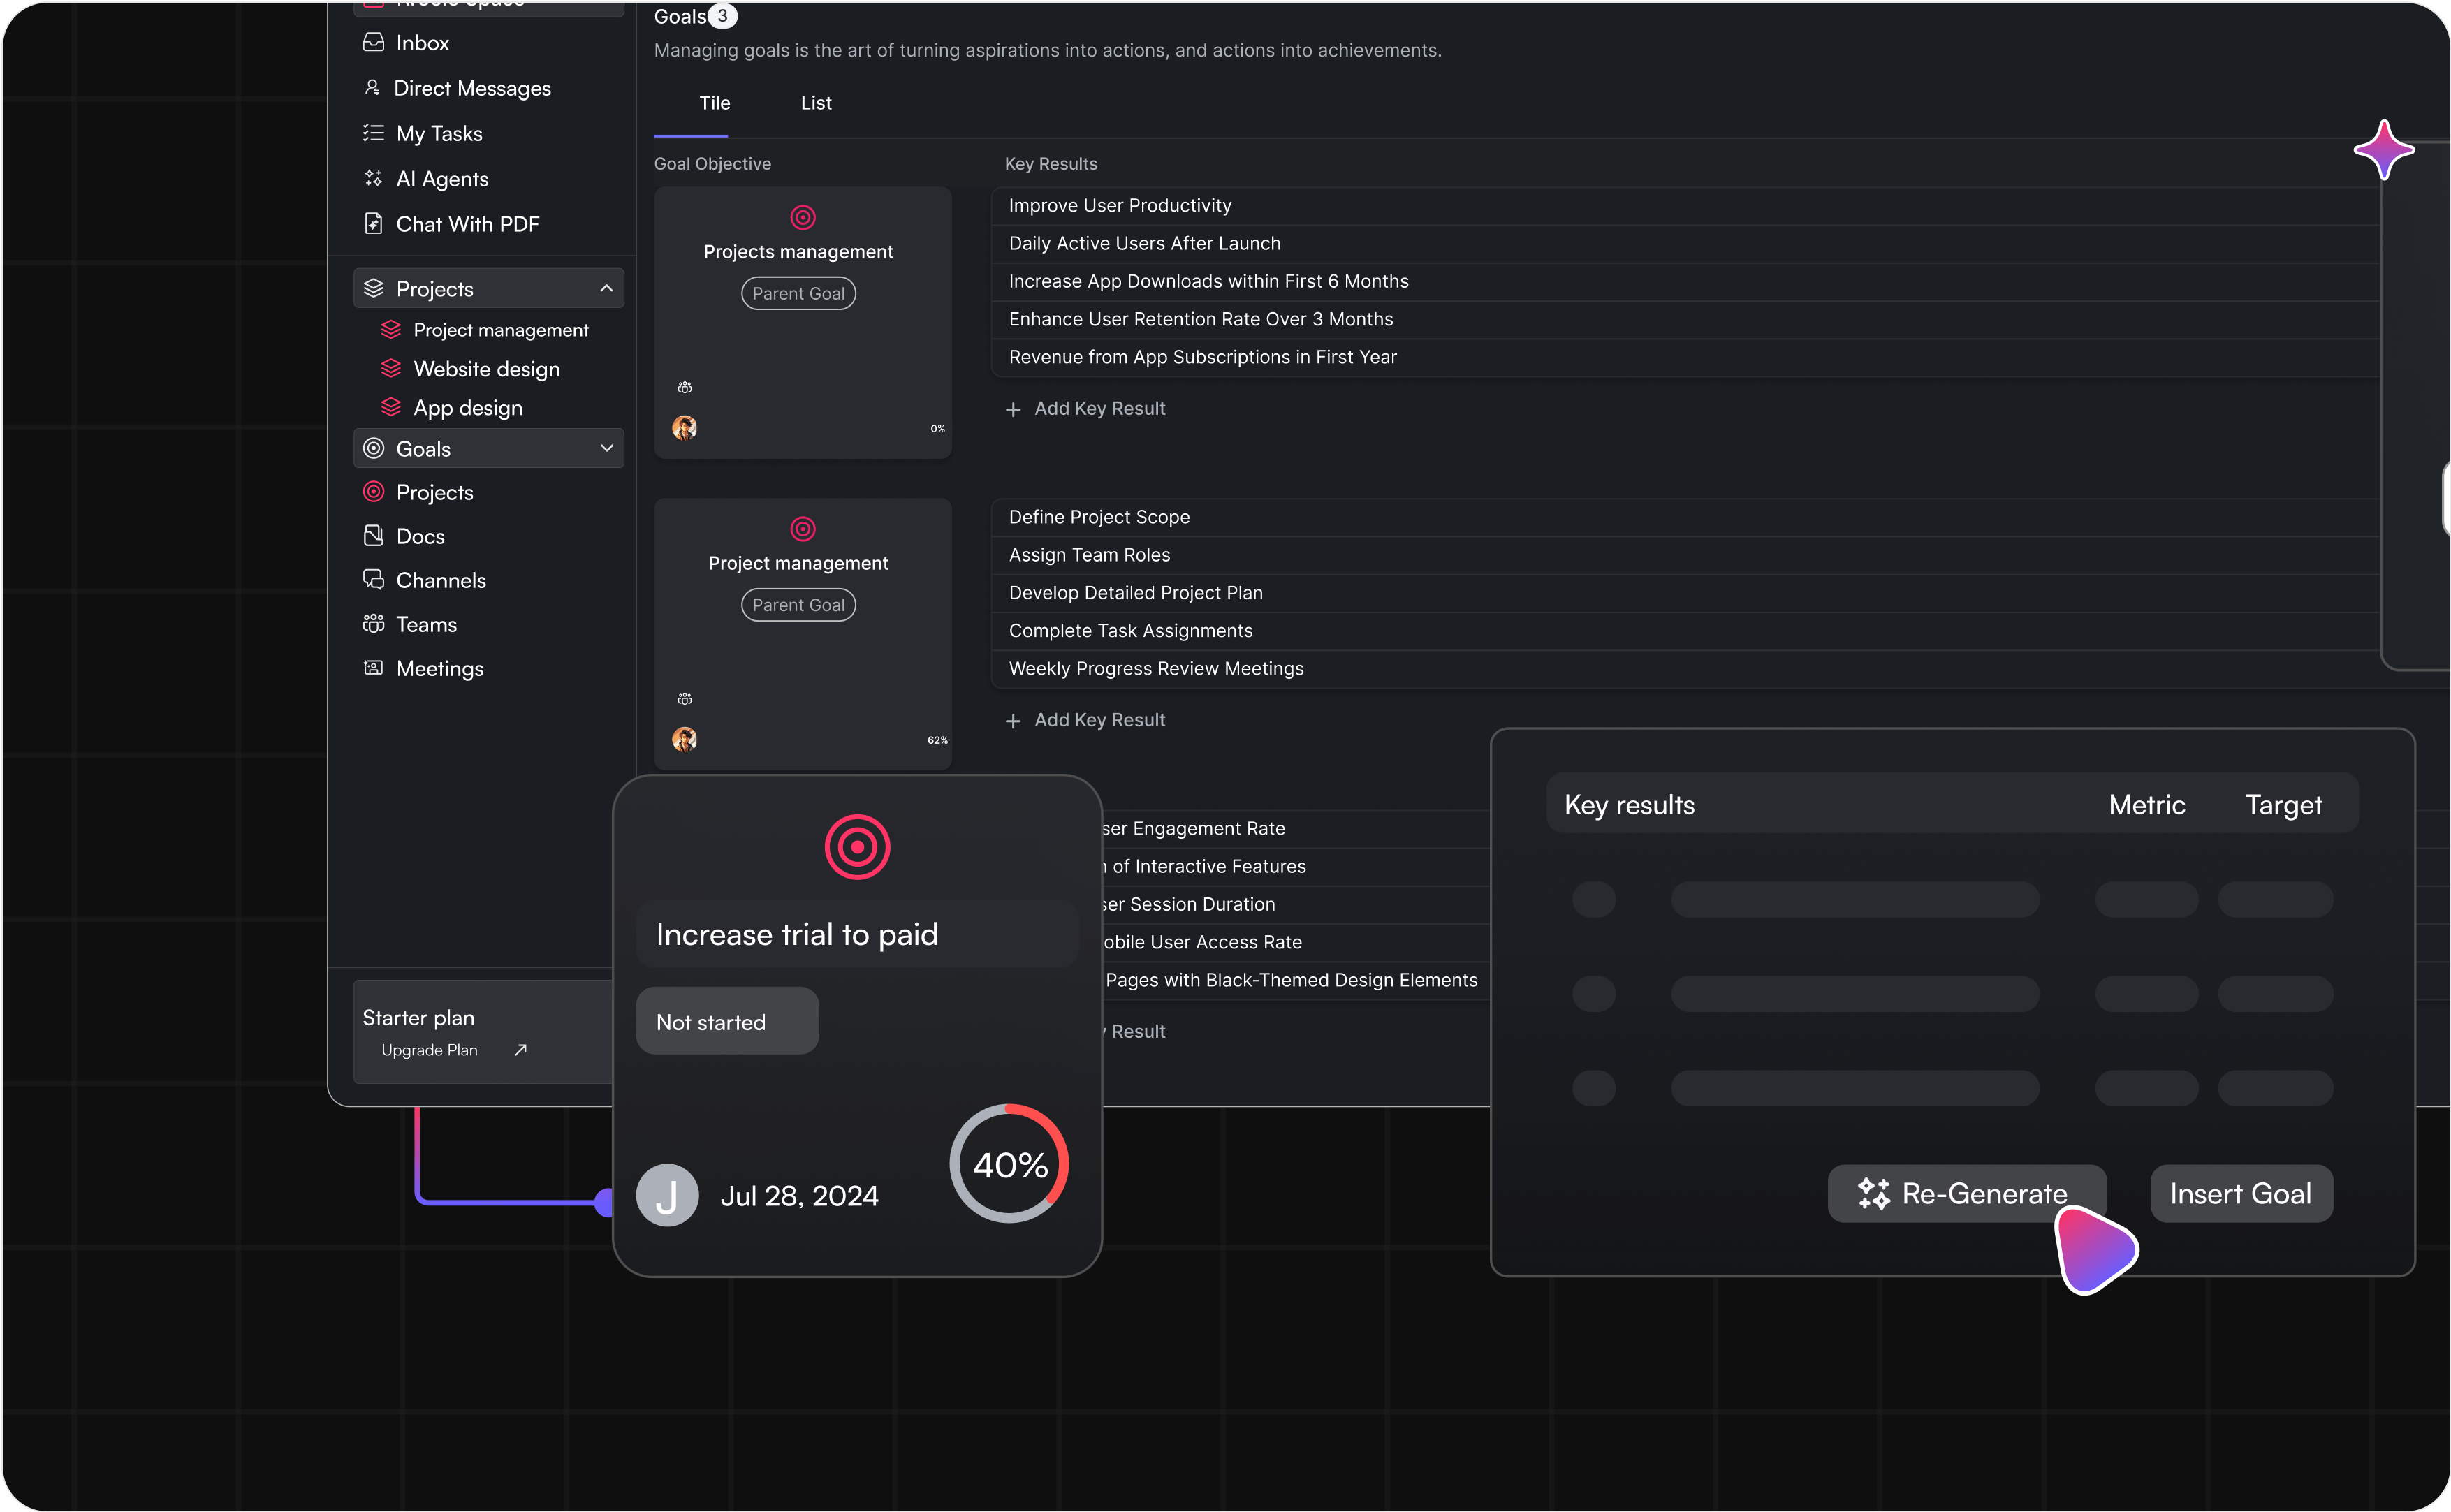Open the Not started status dropdown
This screenshot has width=2451, height=1512.
[x=727, y=1021]
